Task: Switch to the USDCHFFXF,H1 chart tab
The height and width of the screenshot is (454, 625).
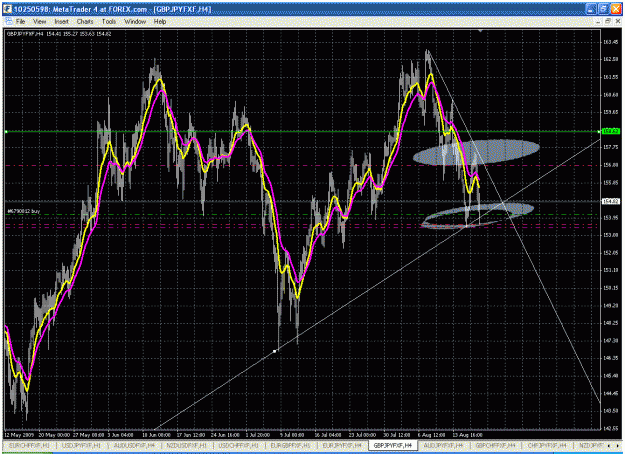Action: (x=238, y=445)
